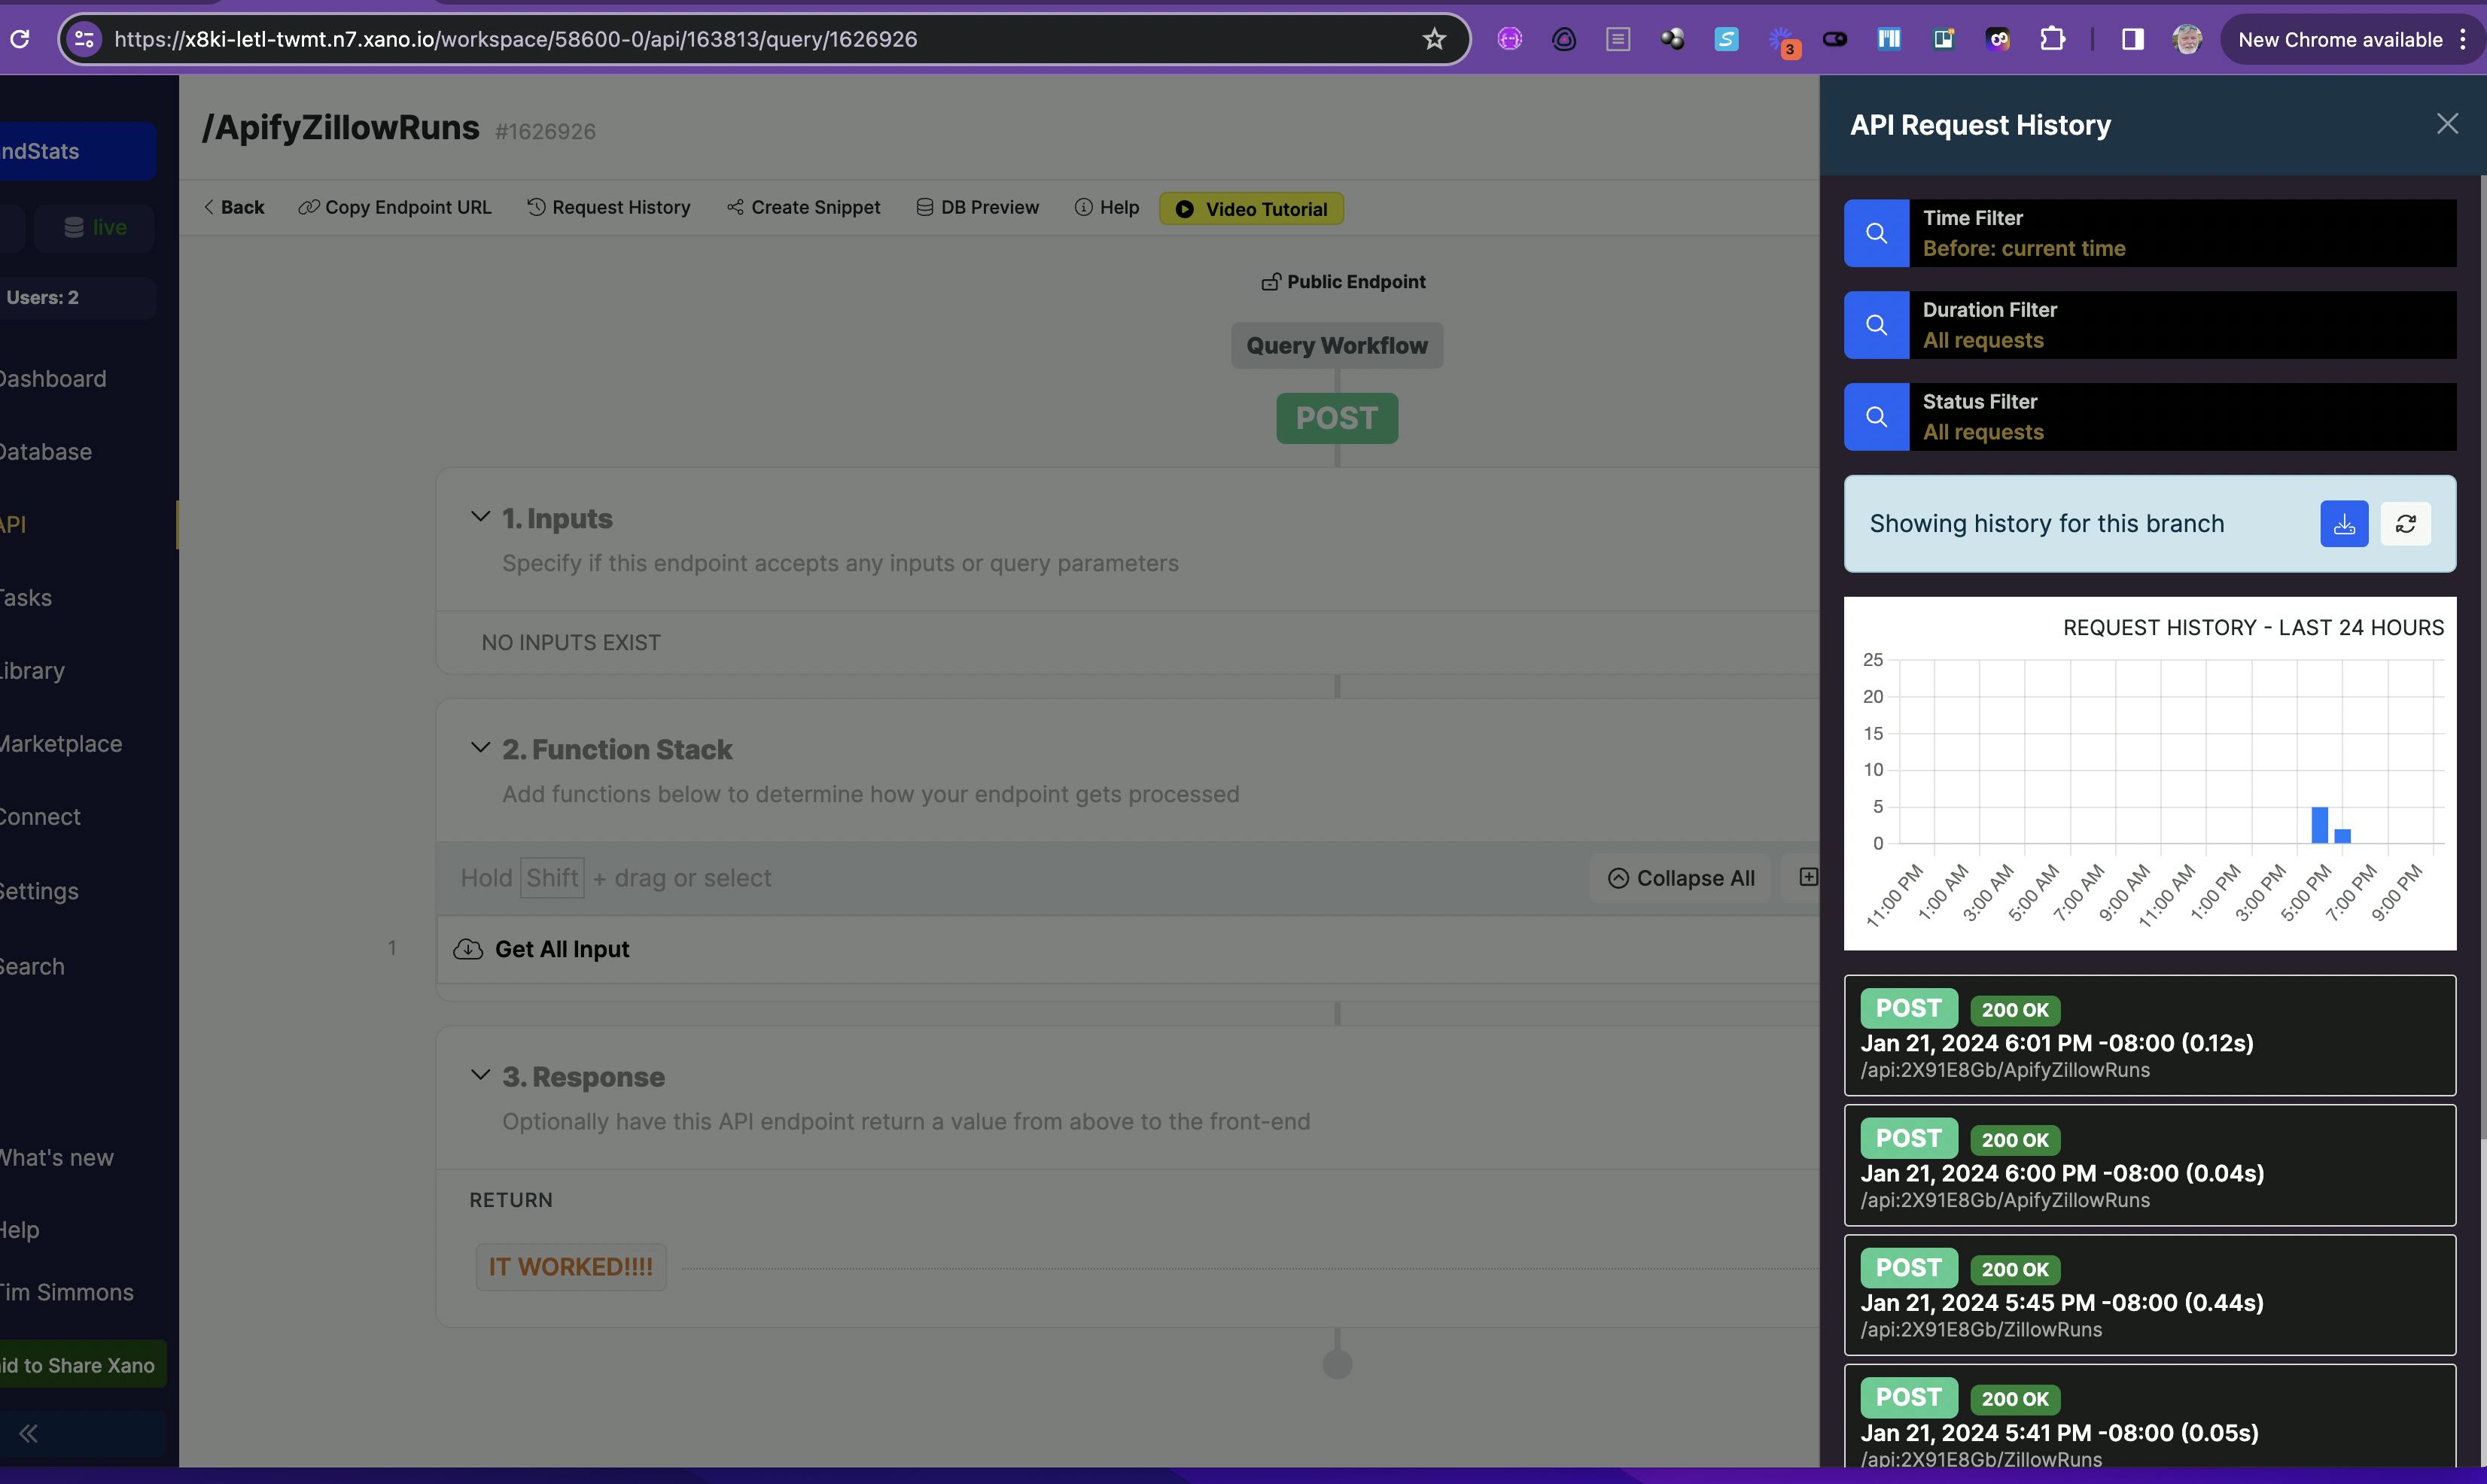Click the Duration Filter search icon
Image resolution: width=2487 pixels, height=1484 pixels.
1876,325
